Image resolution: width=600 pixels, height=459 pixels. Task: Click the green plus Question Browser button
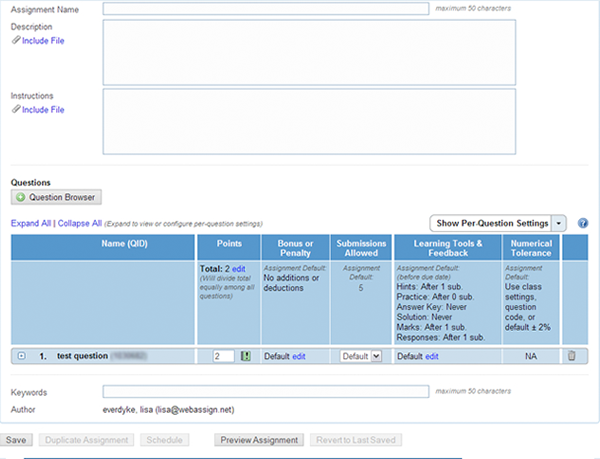[x=56, y=198]
